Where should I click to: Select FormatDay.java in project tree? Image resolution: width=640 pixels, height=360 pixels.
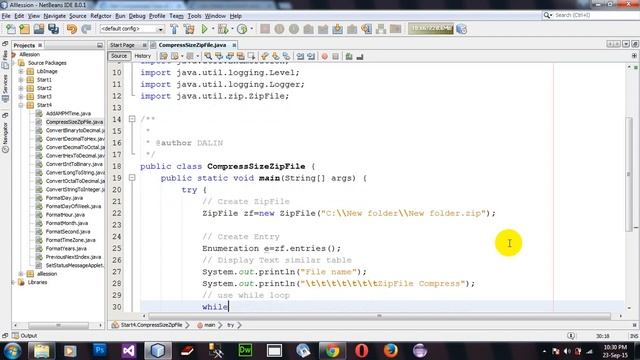(x=64, y=198)
